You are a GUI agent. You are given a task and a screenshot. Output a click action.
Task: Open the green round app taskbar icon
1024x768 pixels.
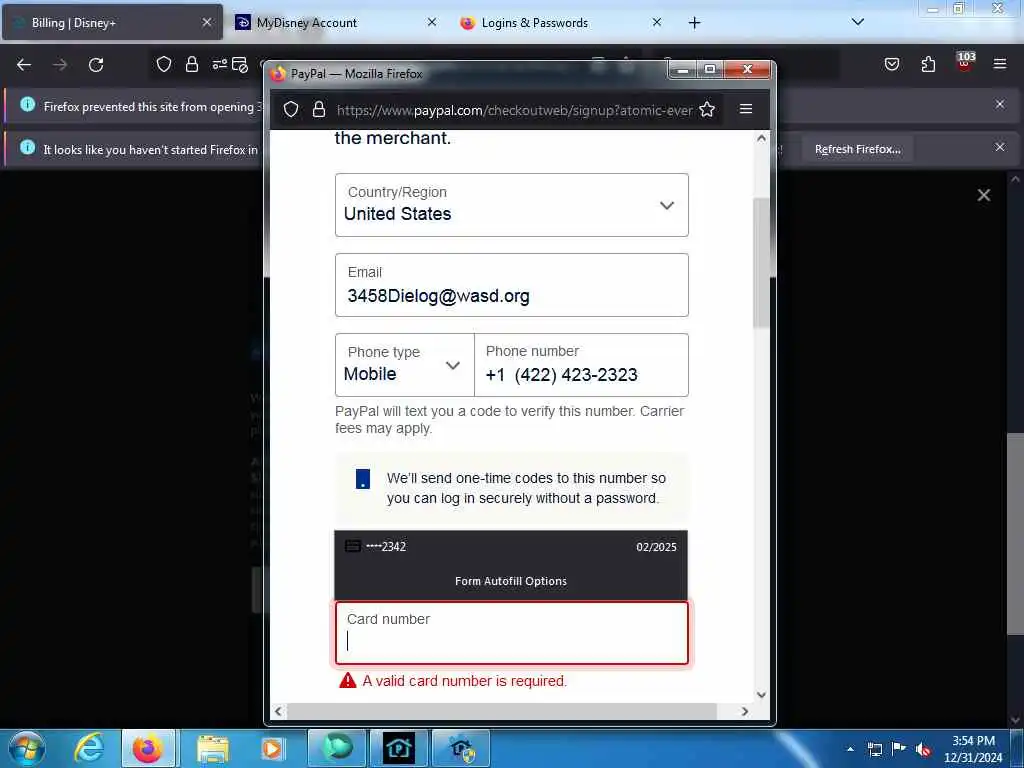336,748
